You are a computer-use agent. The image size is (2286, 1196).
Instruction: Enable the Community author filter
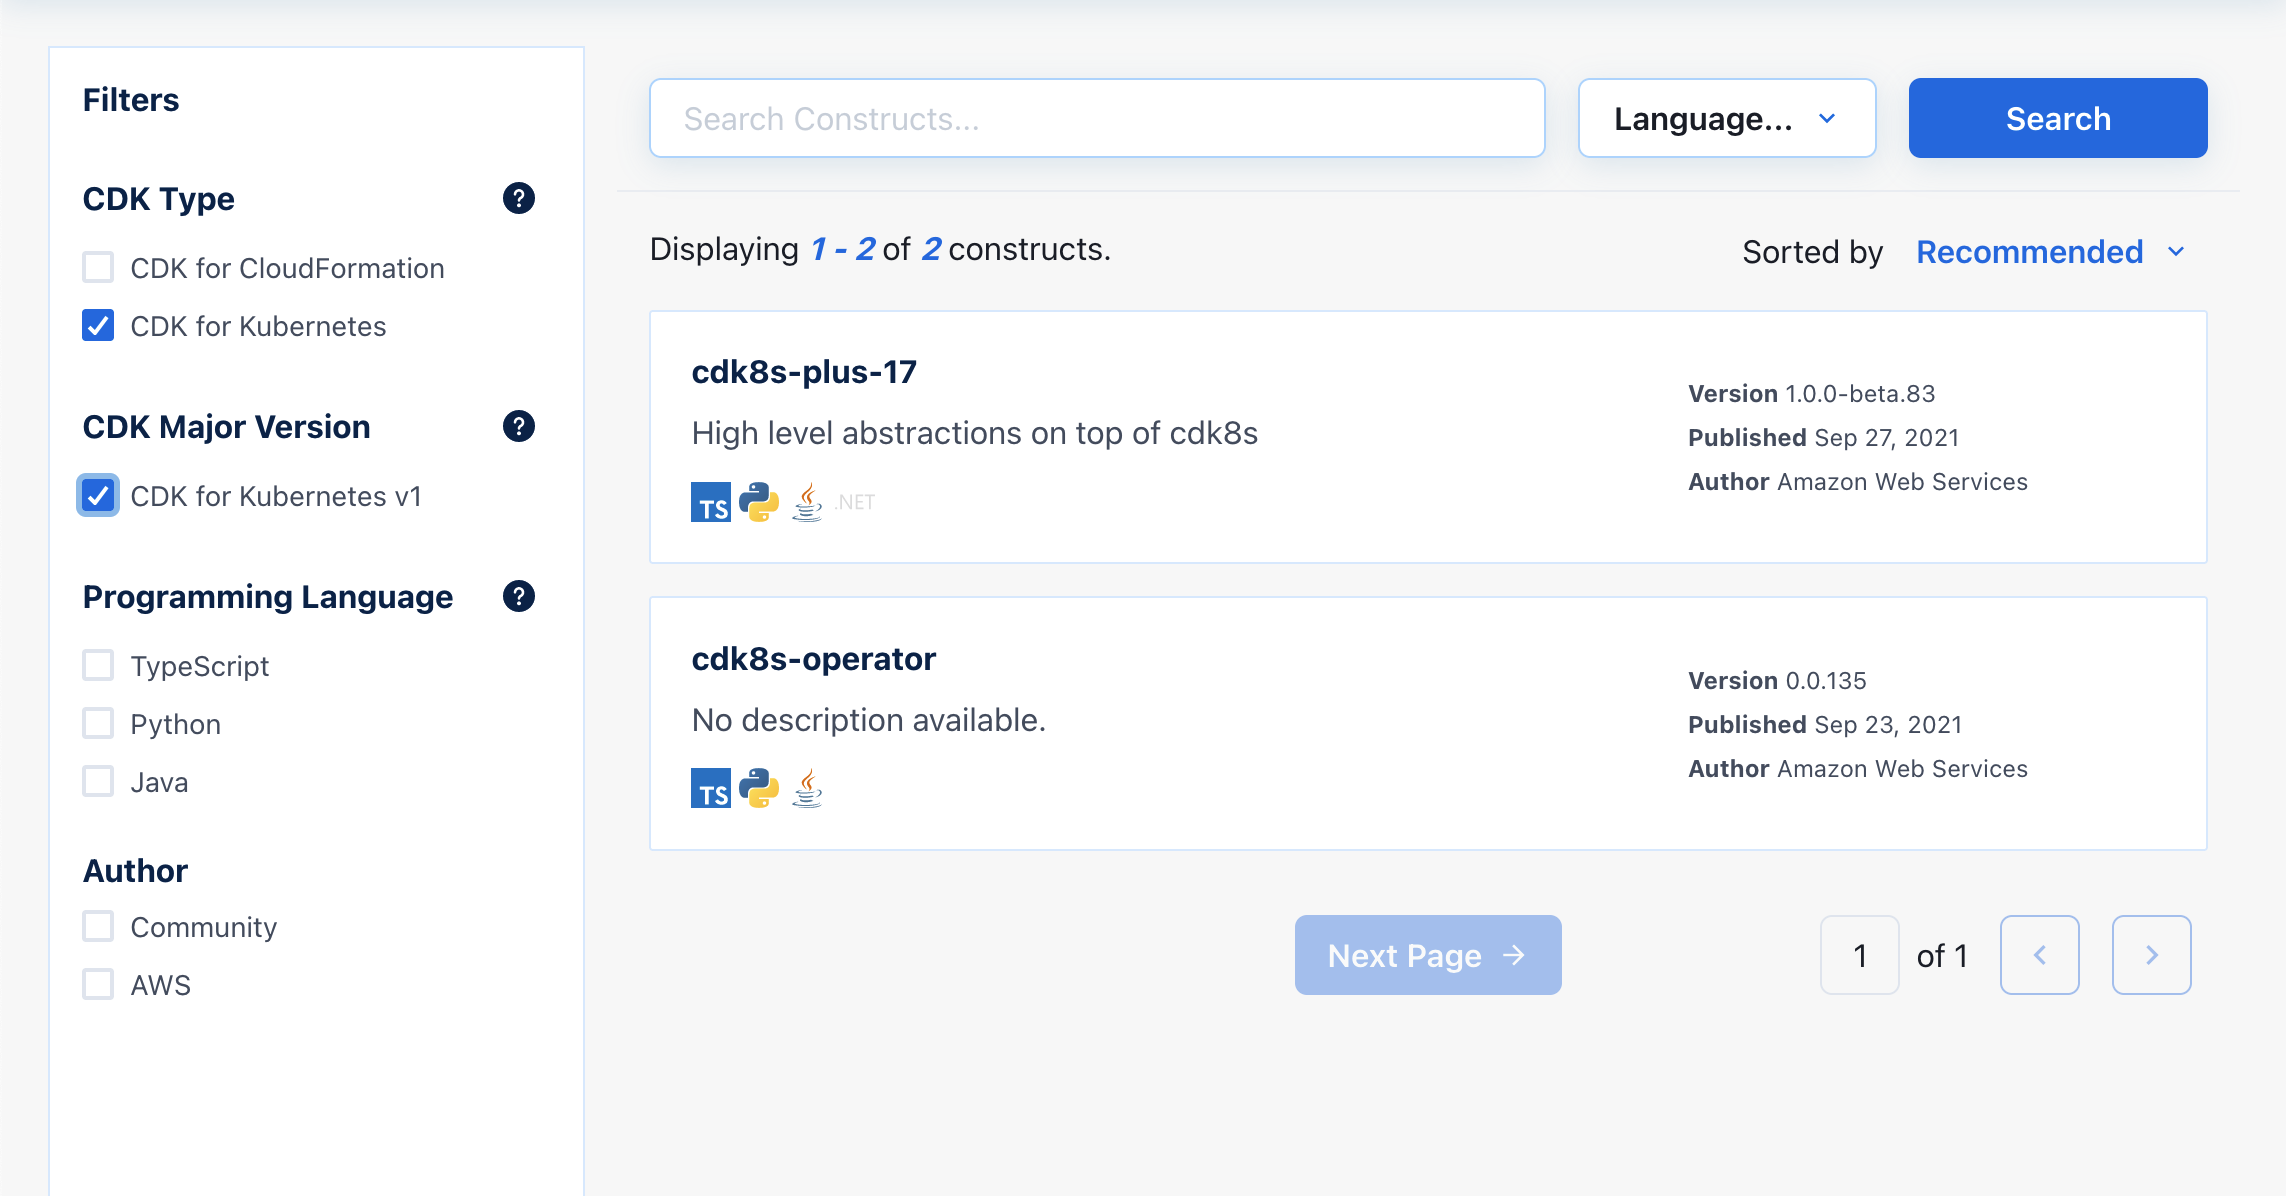[97, 926]
